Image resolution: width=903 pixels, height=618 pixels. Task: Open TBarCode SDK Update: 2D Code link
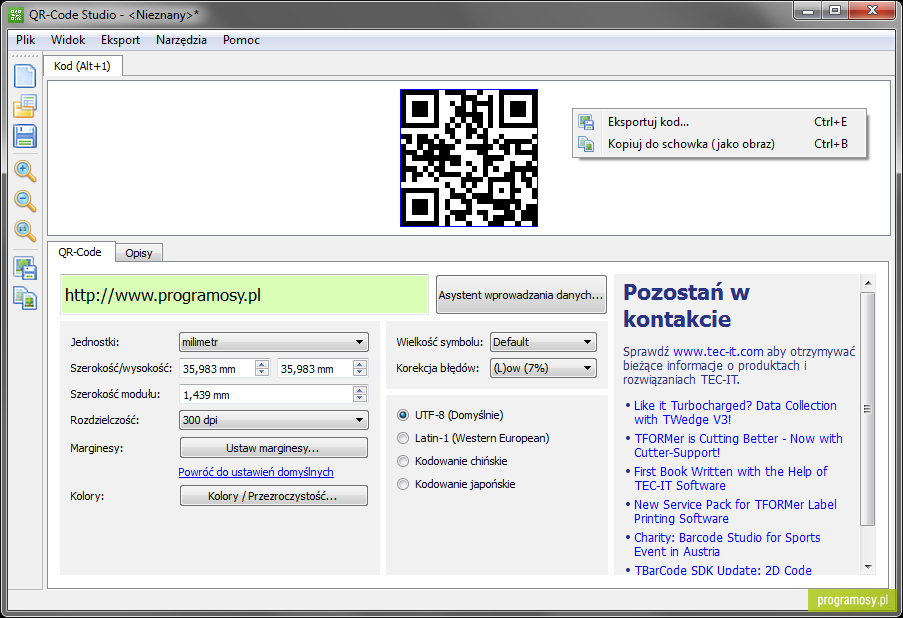[723, 570]
